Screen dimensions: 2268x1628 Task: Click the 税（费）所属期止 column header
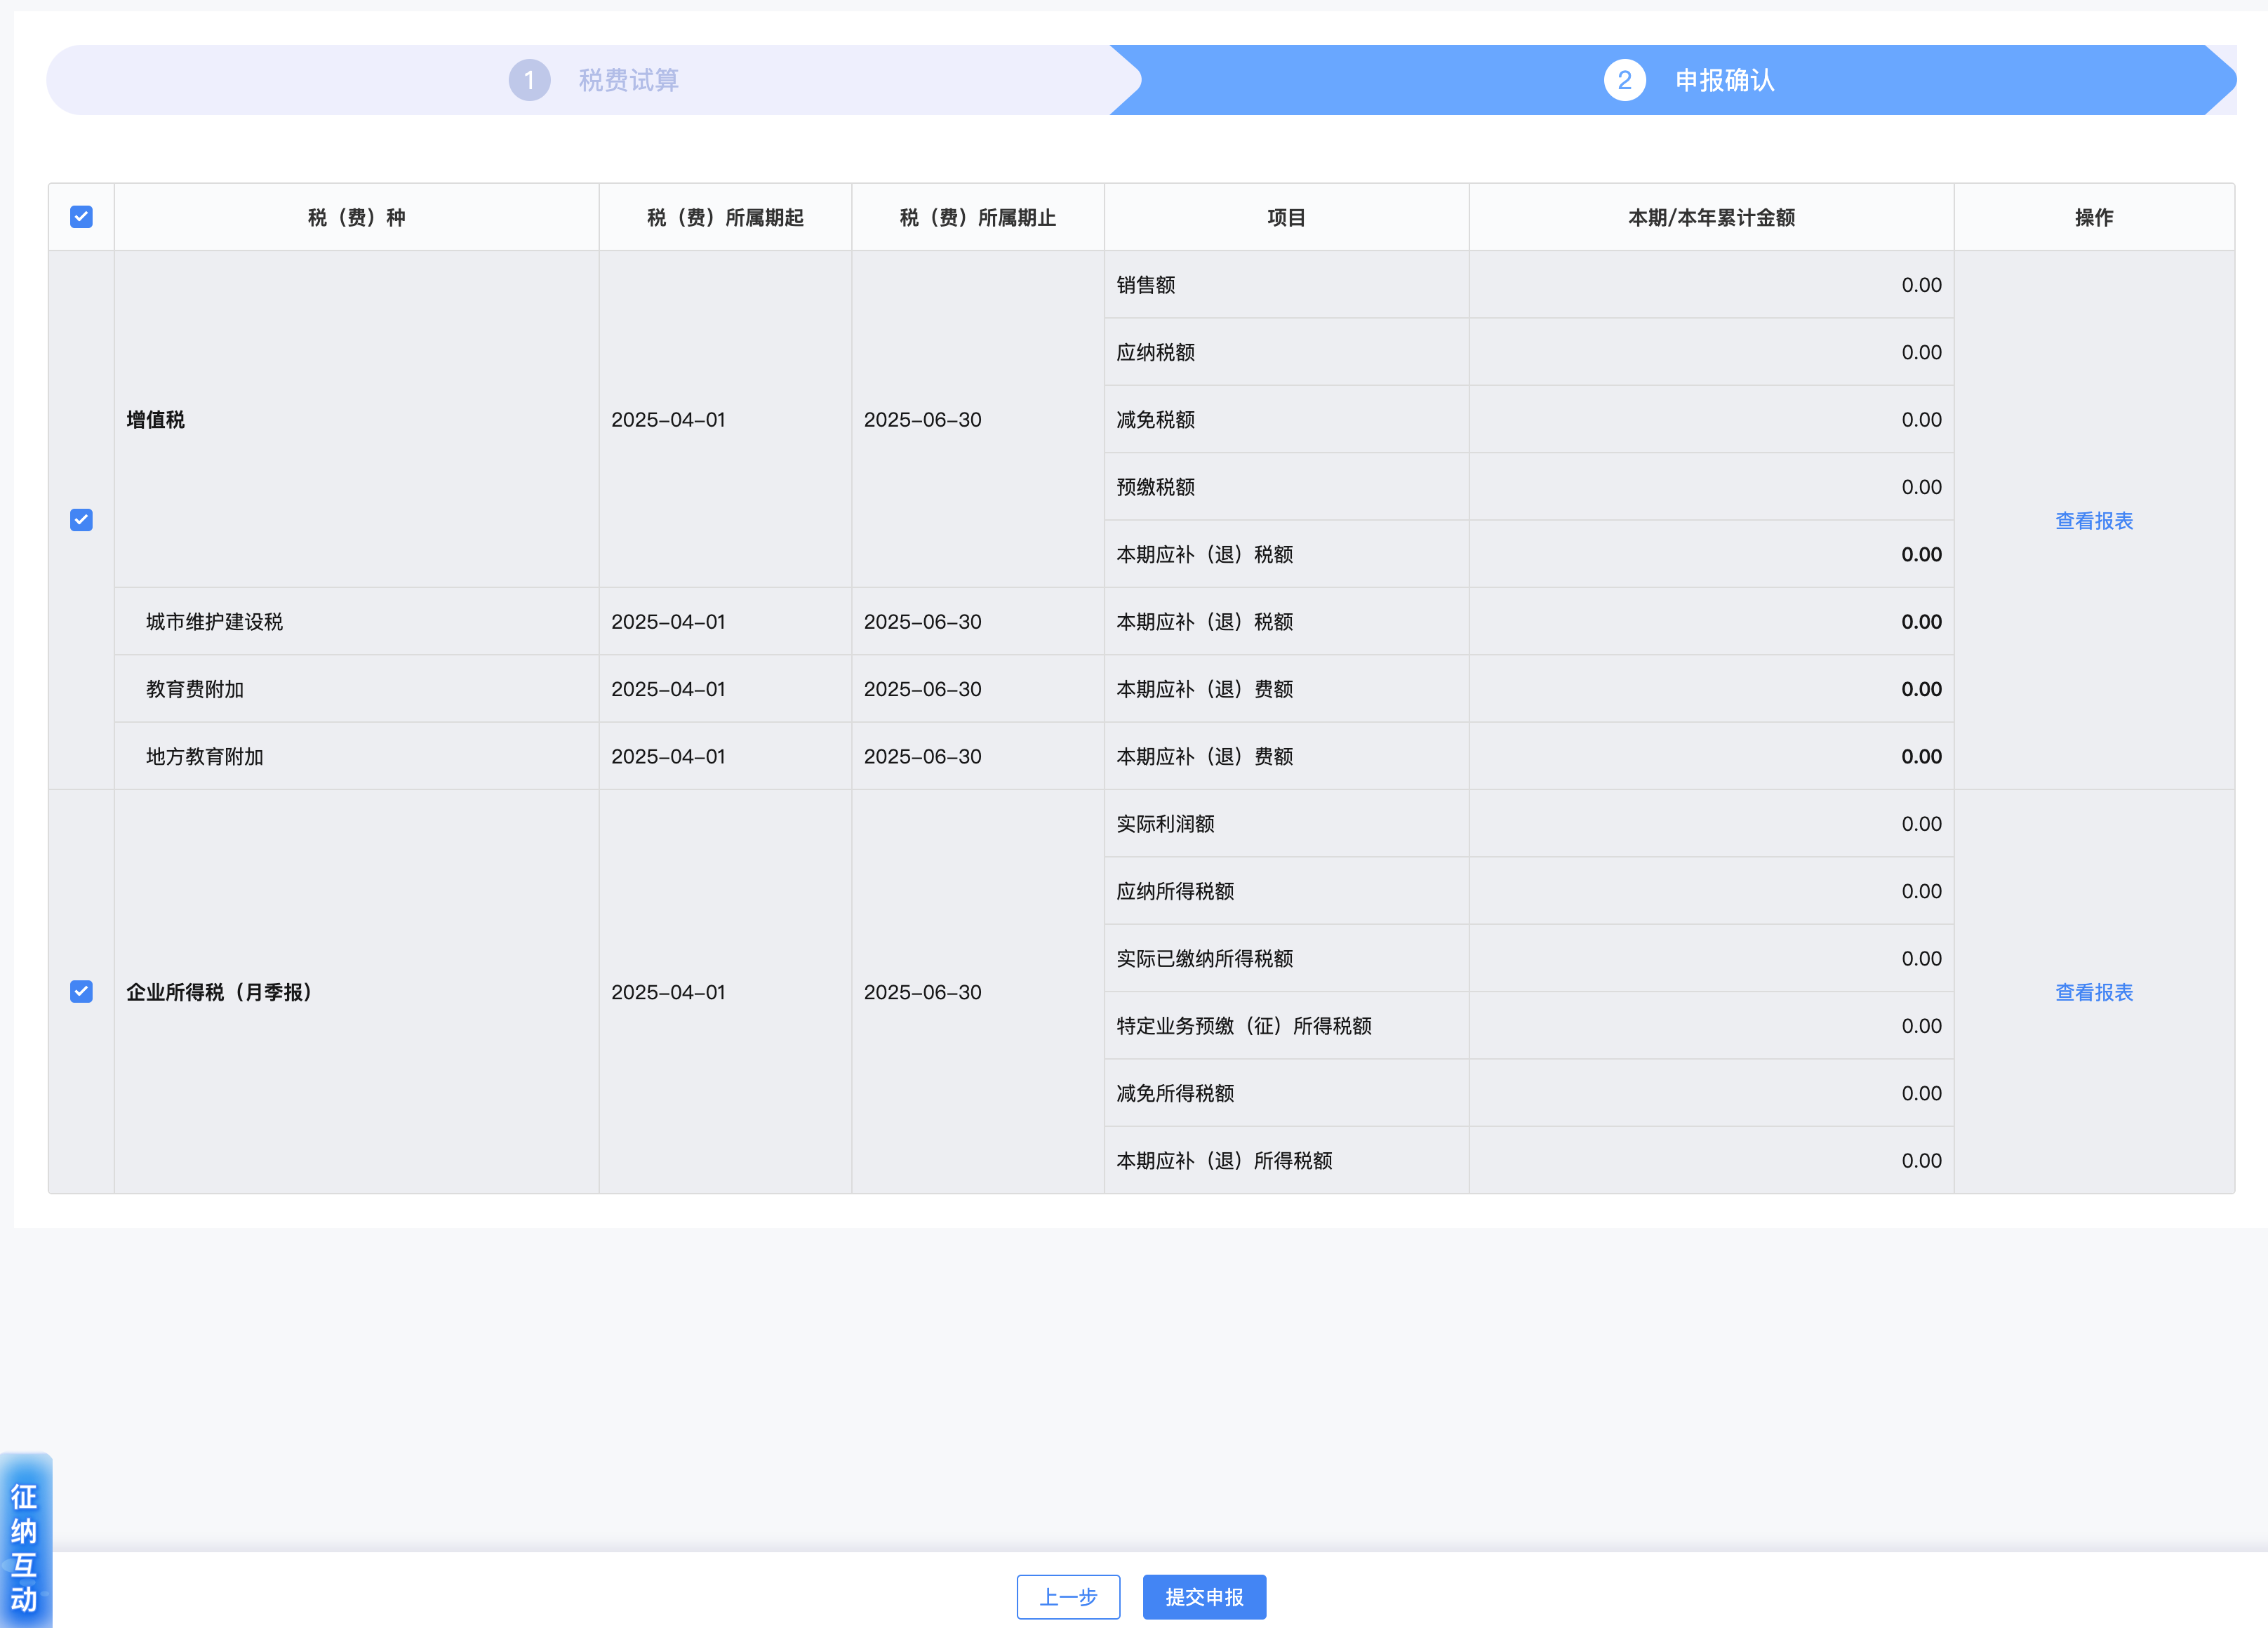click(x=977, y=217)
